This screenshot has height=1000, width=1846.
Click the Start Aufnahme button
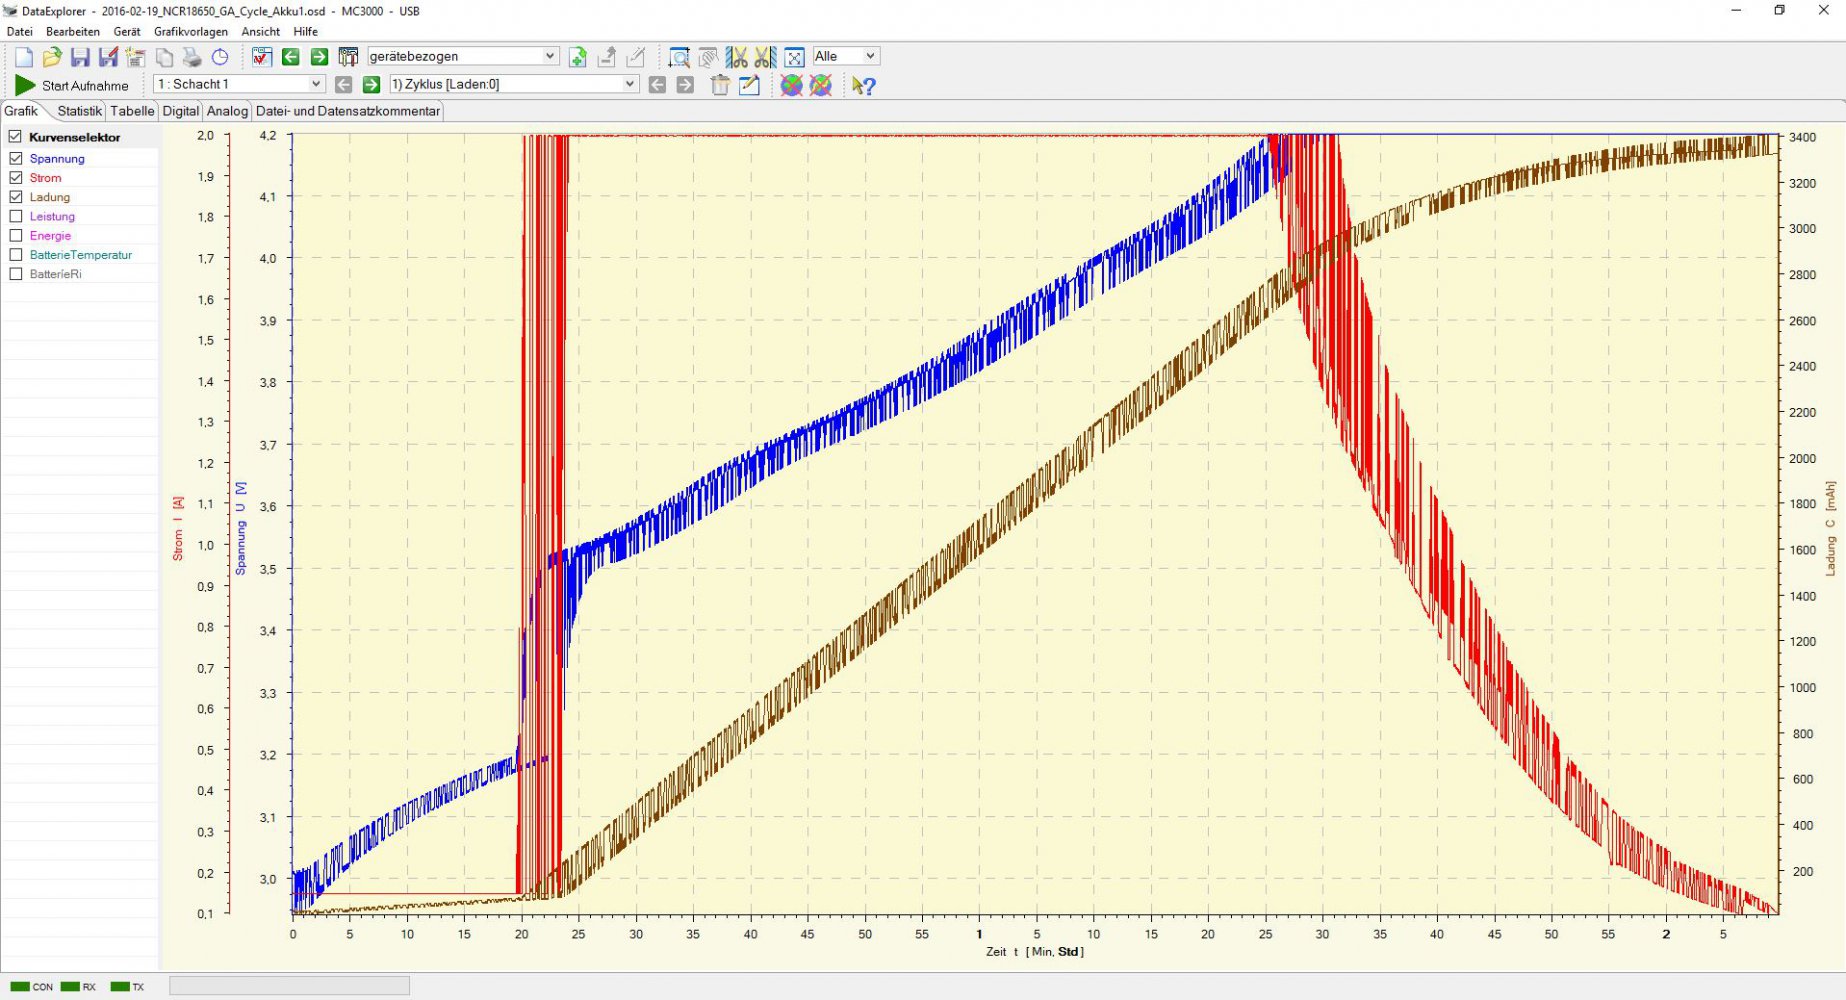click(x=72, y=85)
